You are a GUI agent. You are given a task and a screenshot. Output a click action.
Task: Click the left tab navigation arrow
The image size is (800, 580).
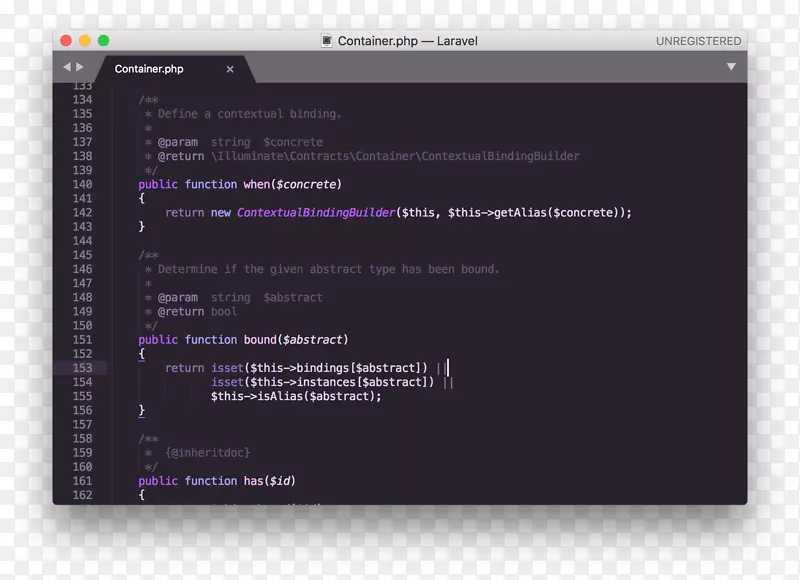[x=65, y=67]
